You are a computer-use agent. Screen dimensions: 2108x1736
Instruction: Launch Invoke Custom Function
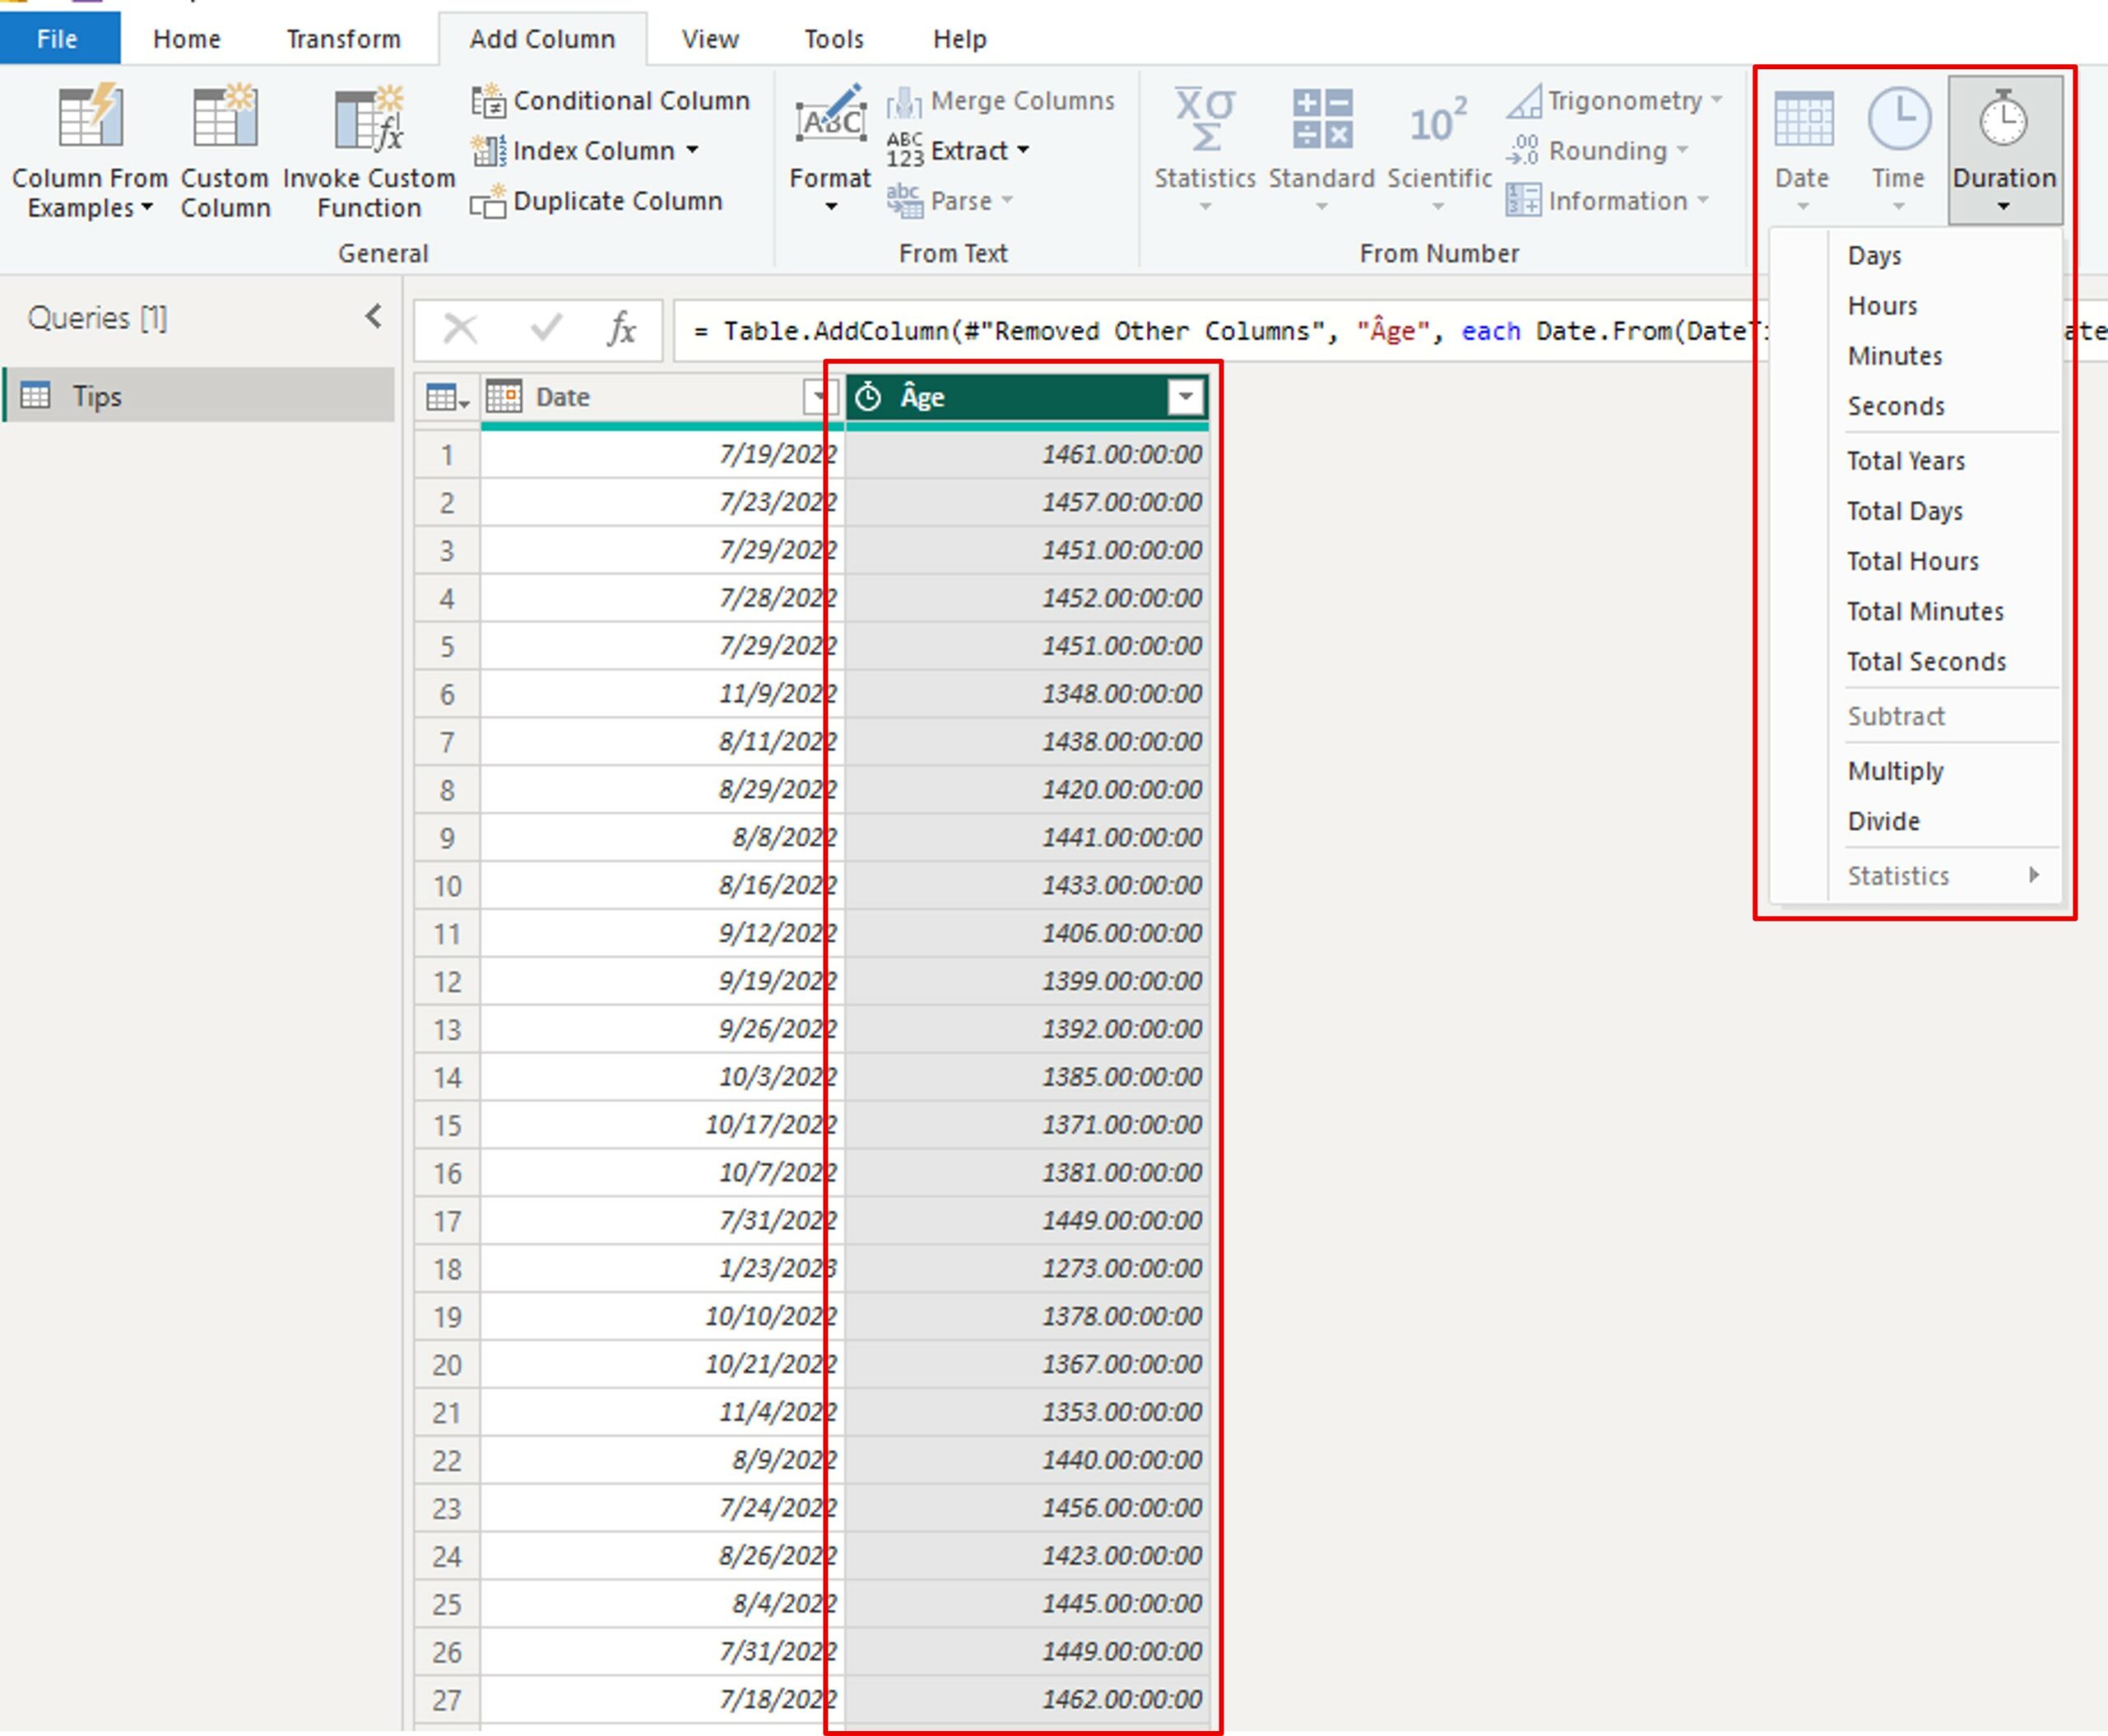click(369, 152)
